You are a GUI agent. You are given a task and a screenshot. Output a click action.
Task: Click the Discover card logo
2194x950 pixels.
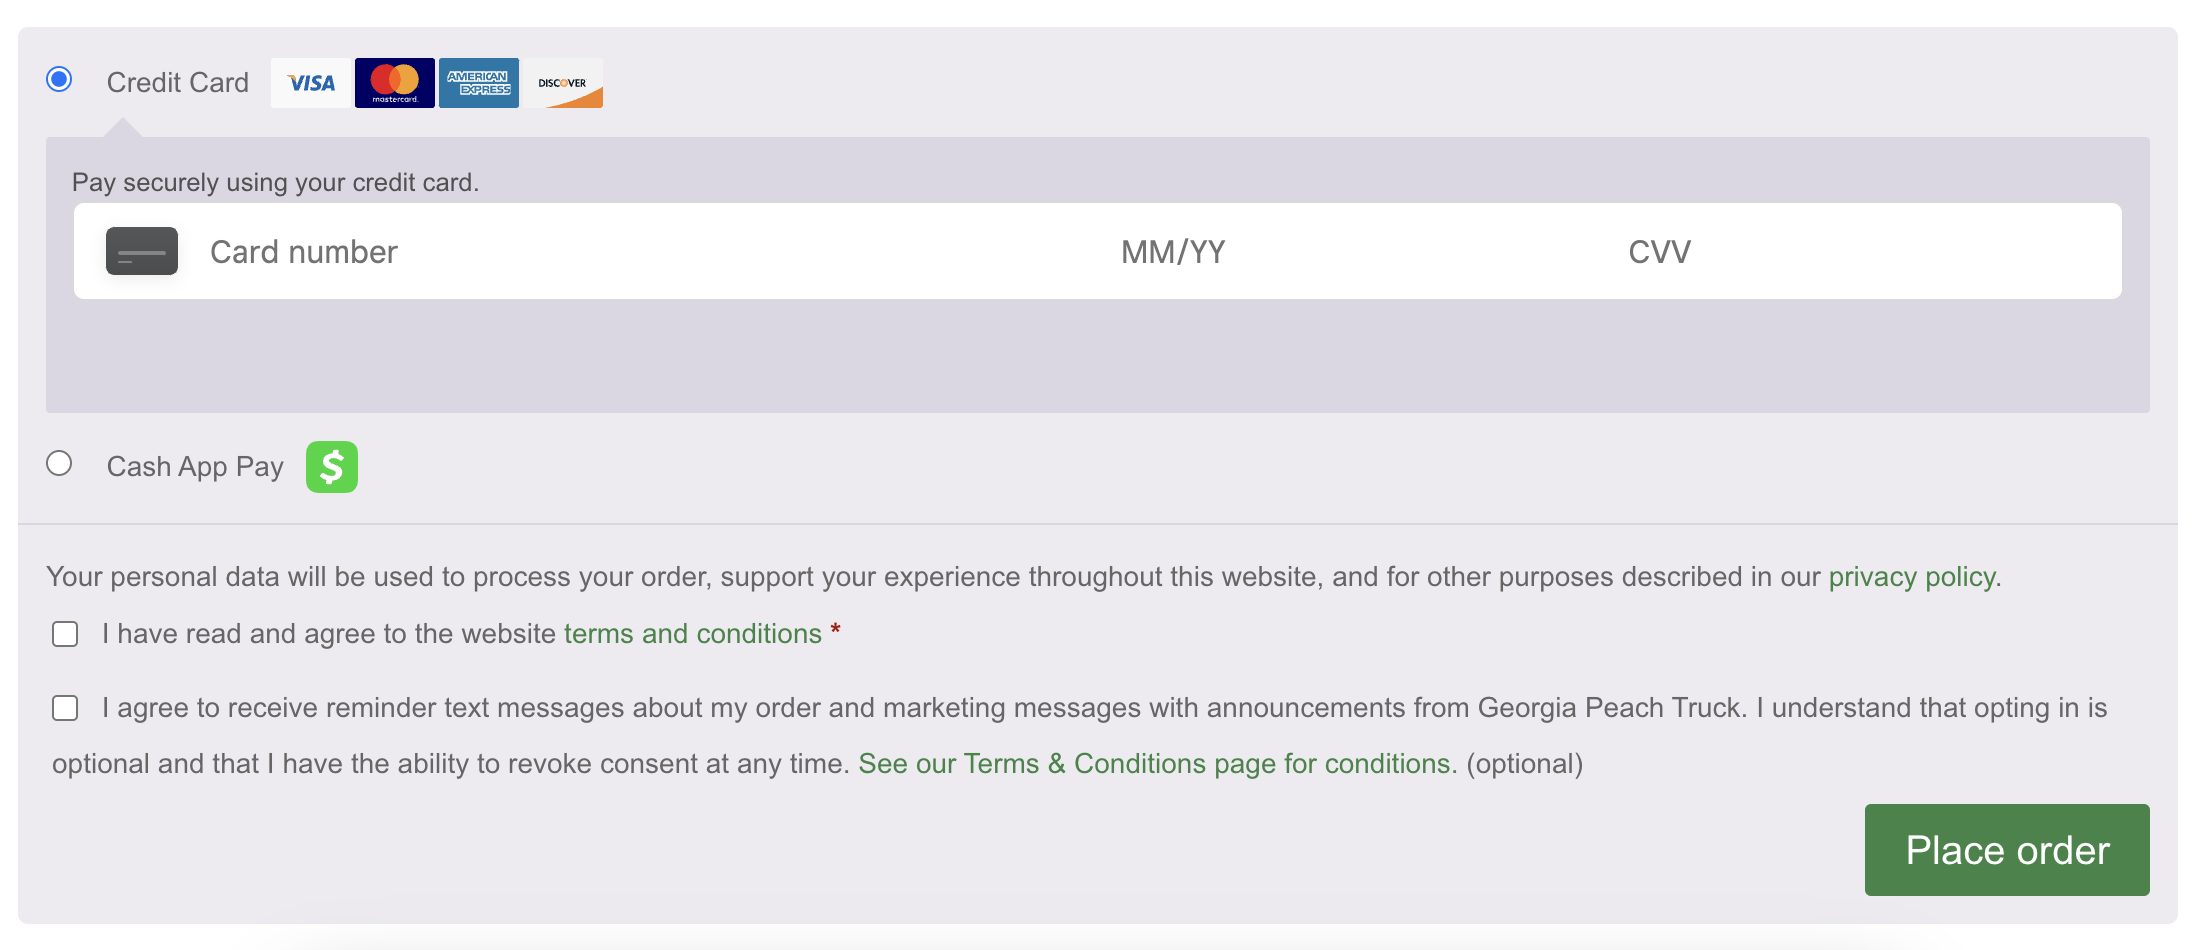(563, 83)
